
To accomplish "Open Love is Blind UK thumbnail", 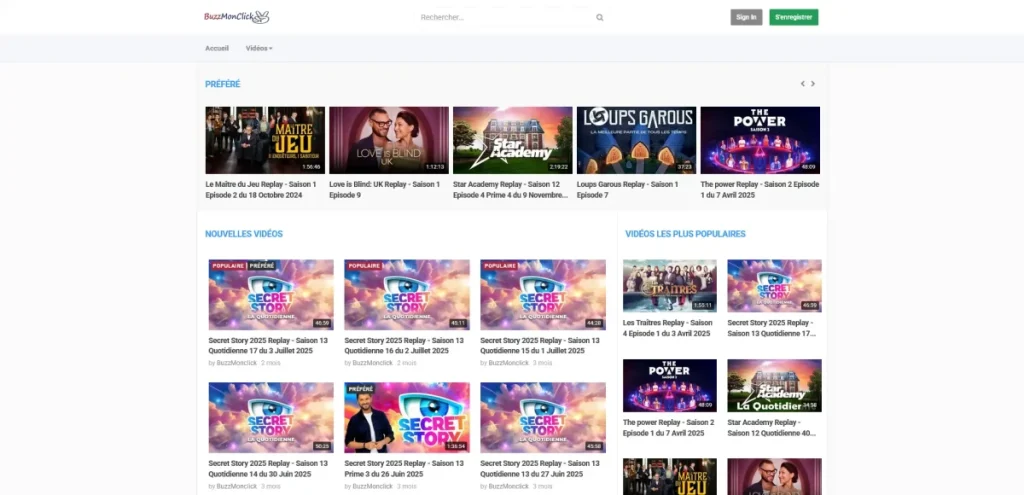I will 389,140.
